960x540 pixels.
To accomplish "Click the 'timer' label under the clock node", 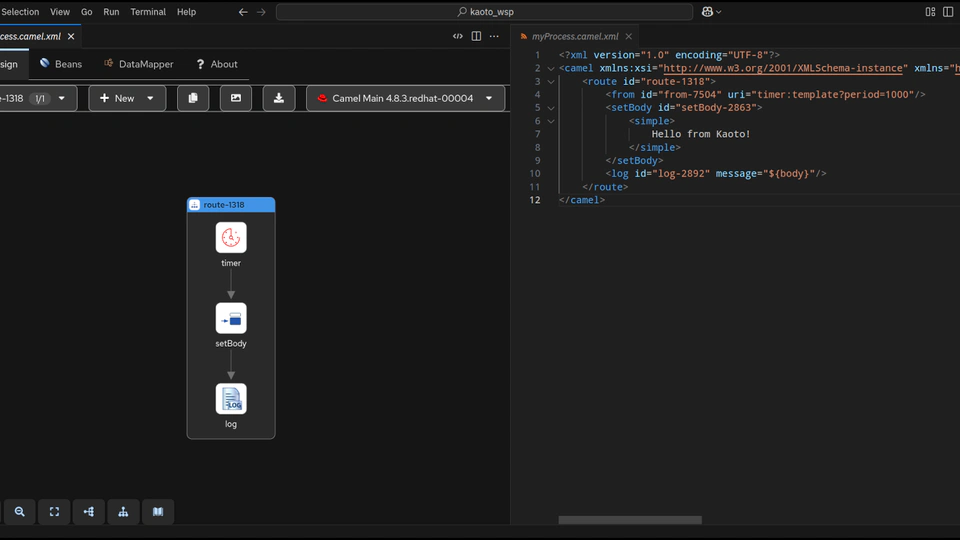I will coord(231,263).
